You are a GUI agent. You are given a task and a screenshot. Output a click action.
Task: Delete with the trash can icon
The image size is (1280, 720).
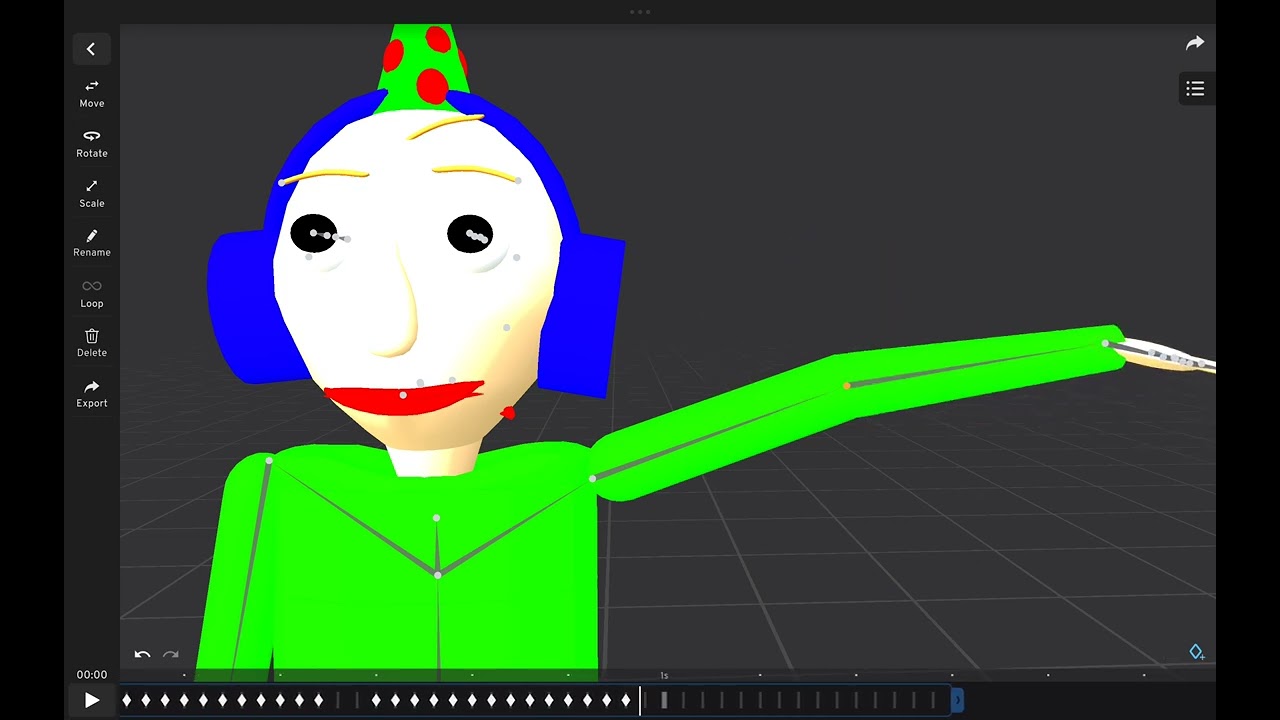[92, 343]
